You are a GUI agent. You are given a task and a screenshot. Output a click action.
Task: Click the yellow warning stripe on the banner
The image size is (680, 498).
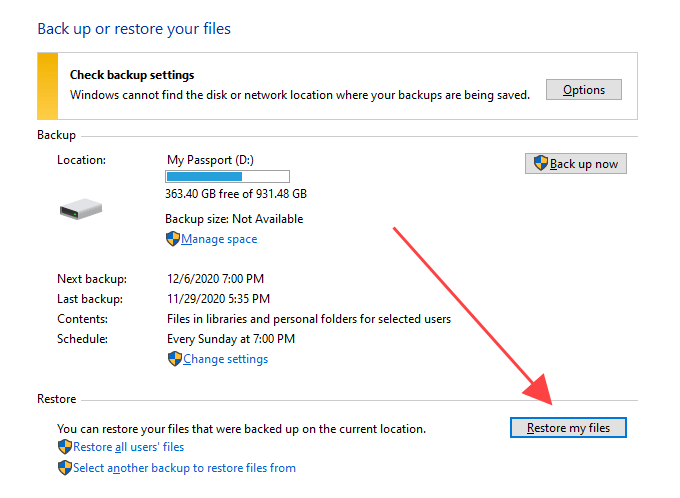point(48,85)
